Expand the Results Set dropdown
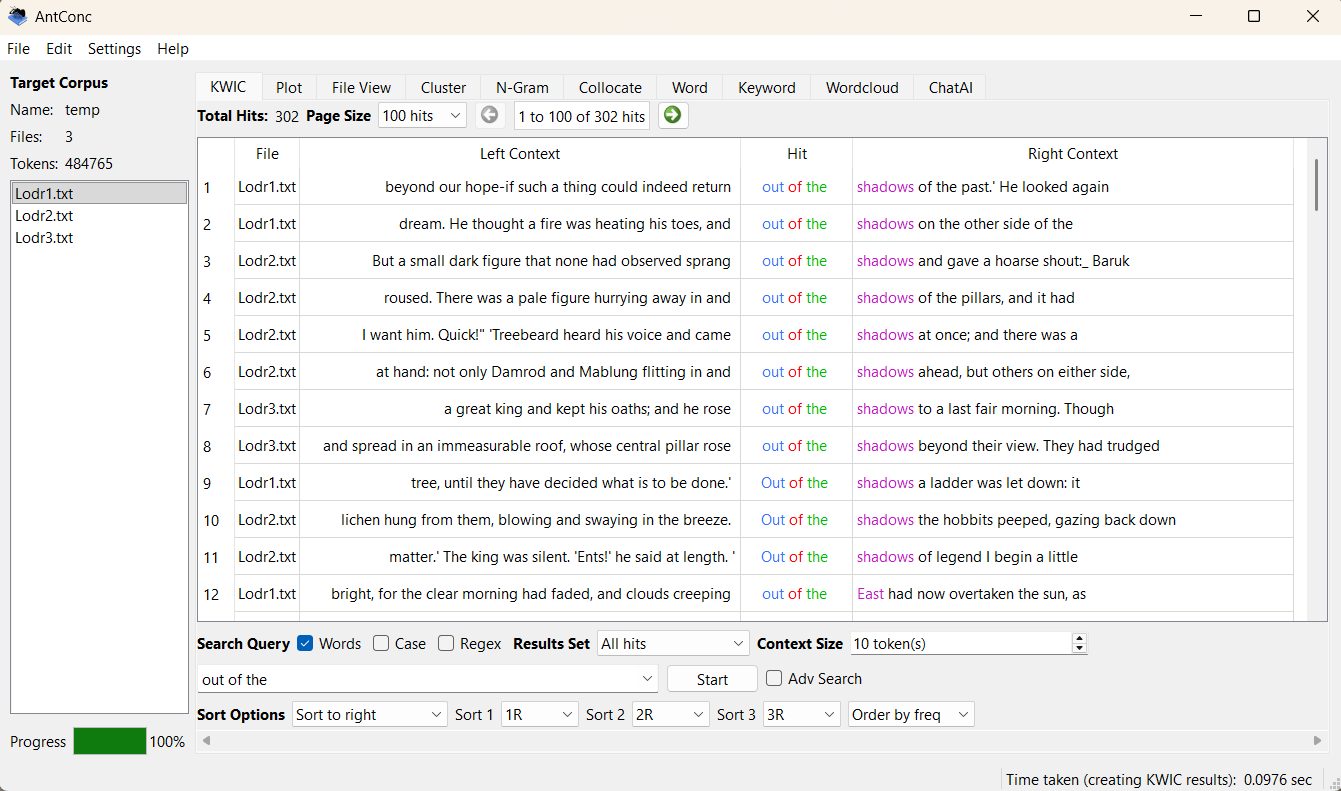This screenshot has height=791, width=1341. (x=672, y=644)
